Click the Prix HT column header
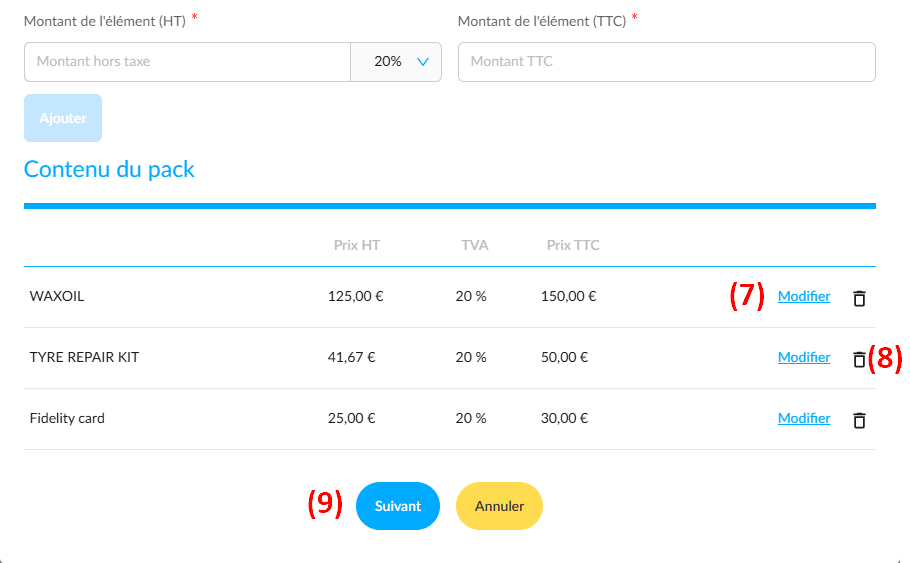Viewport: 910px width, 563px height. (356, 245)
